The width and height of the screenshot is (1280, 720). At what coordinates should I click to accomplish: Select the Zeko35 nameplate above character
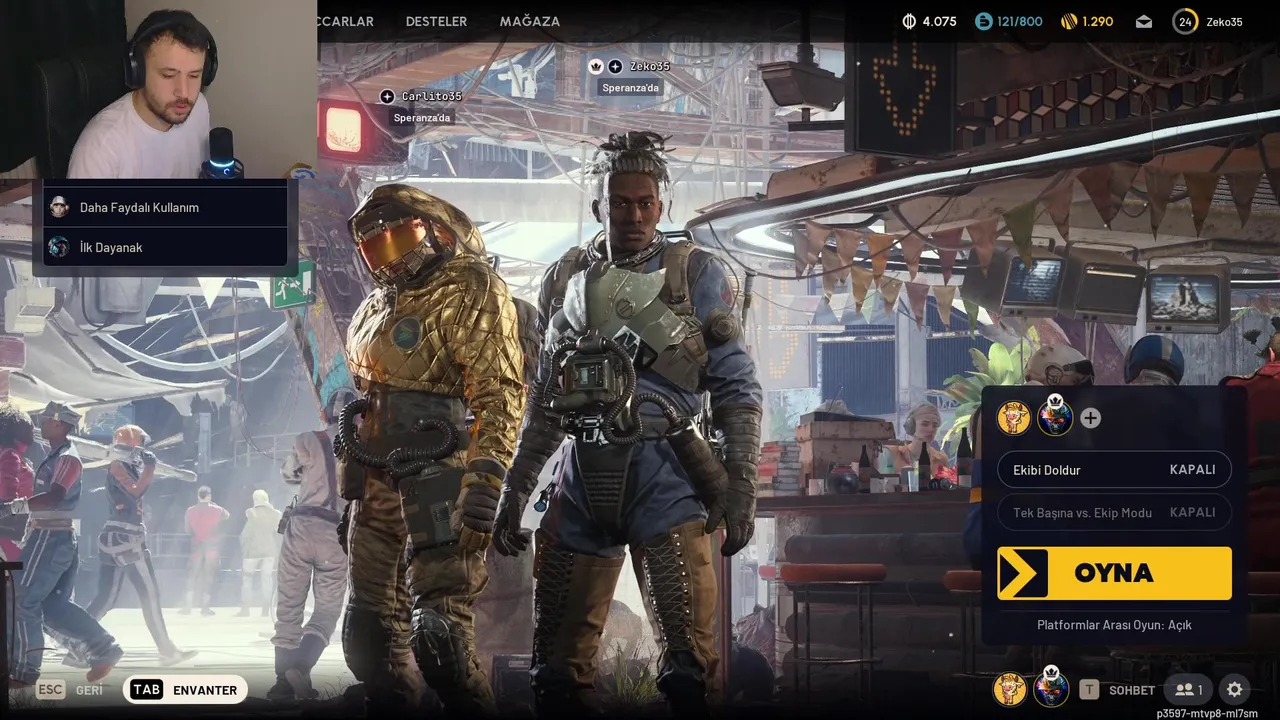[x=649, y=66]
